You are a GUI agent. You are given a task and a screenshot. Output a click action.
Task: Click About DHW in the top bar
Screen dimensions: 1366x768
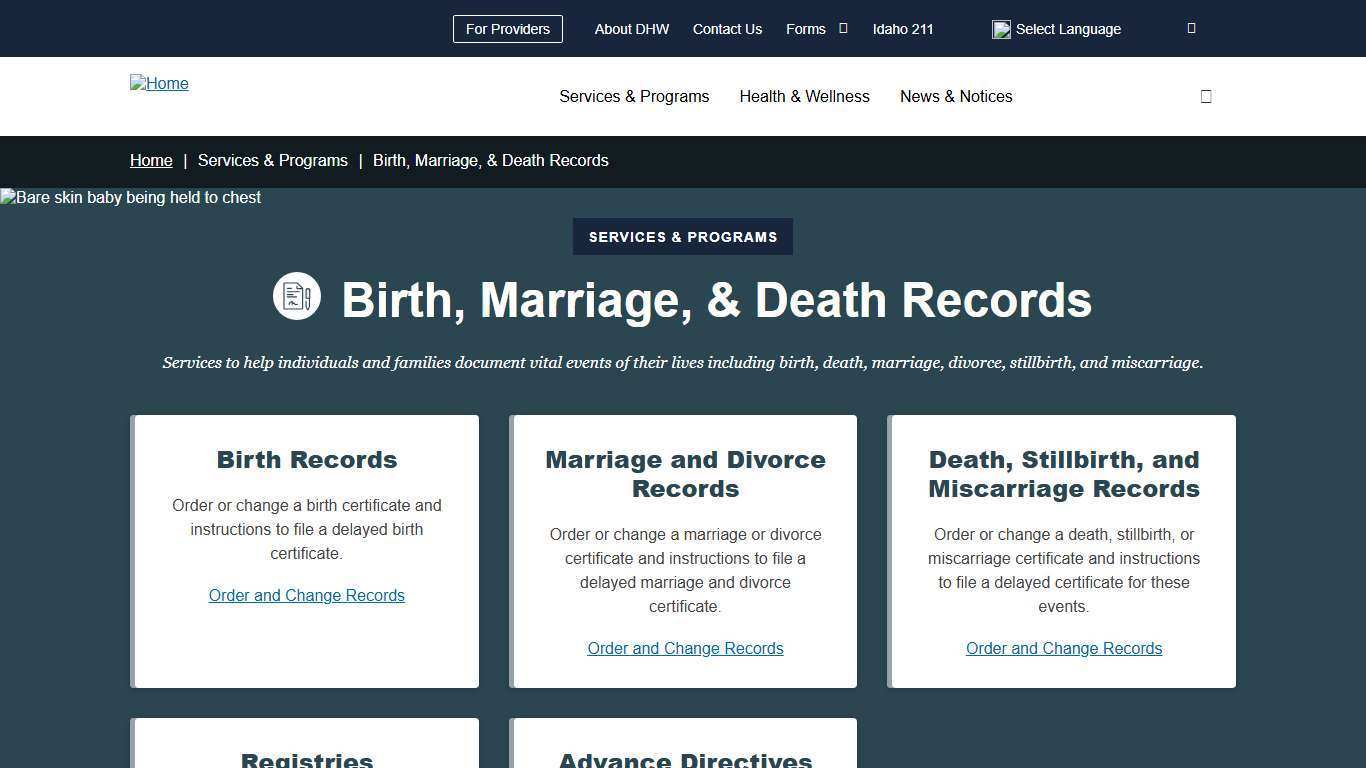click(632, 29)
